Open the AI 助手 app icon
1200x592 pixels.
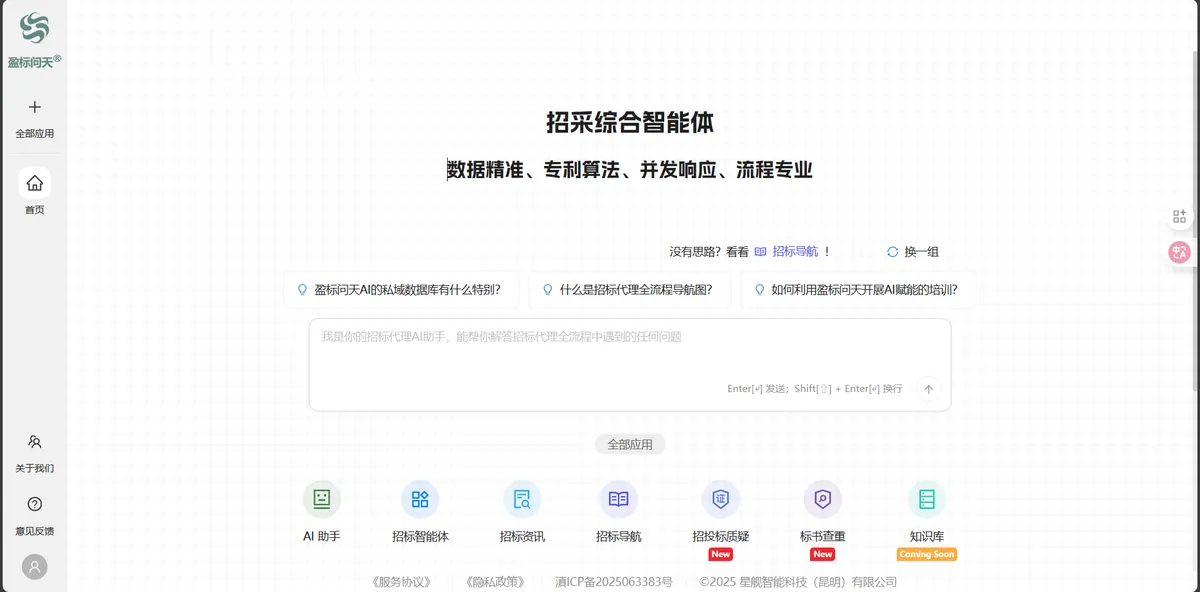pyautogui.click(x=322, y=499)
